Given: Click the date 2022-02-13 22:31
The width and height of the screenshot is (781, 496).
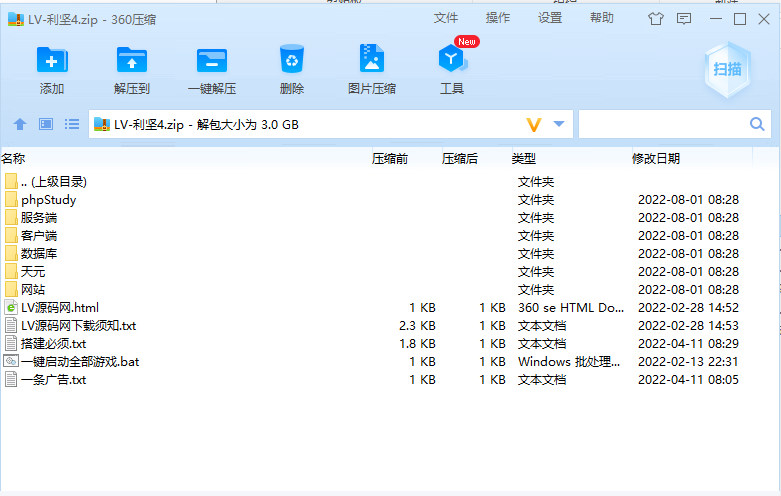Looking at the screenshot, I should click(x=688, y=362).
